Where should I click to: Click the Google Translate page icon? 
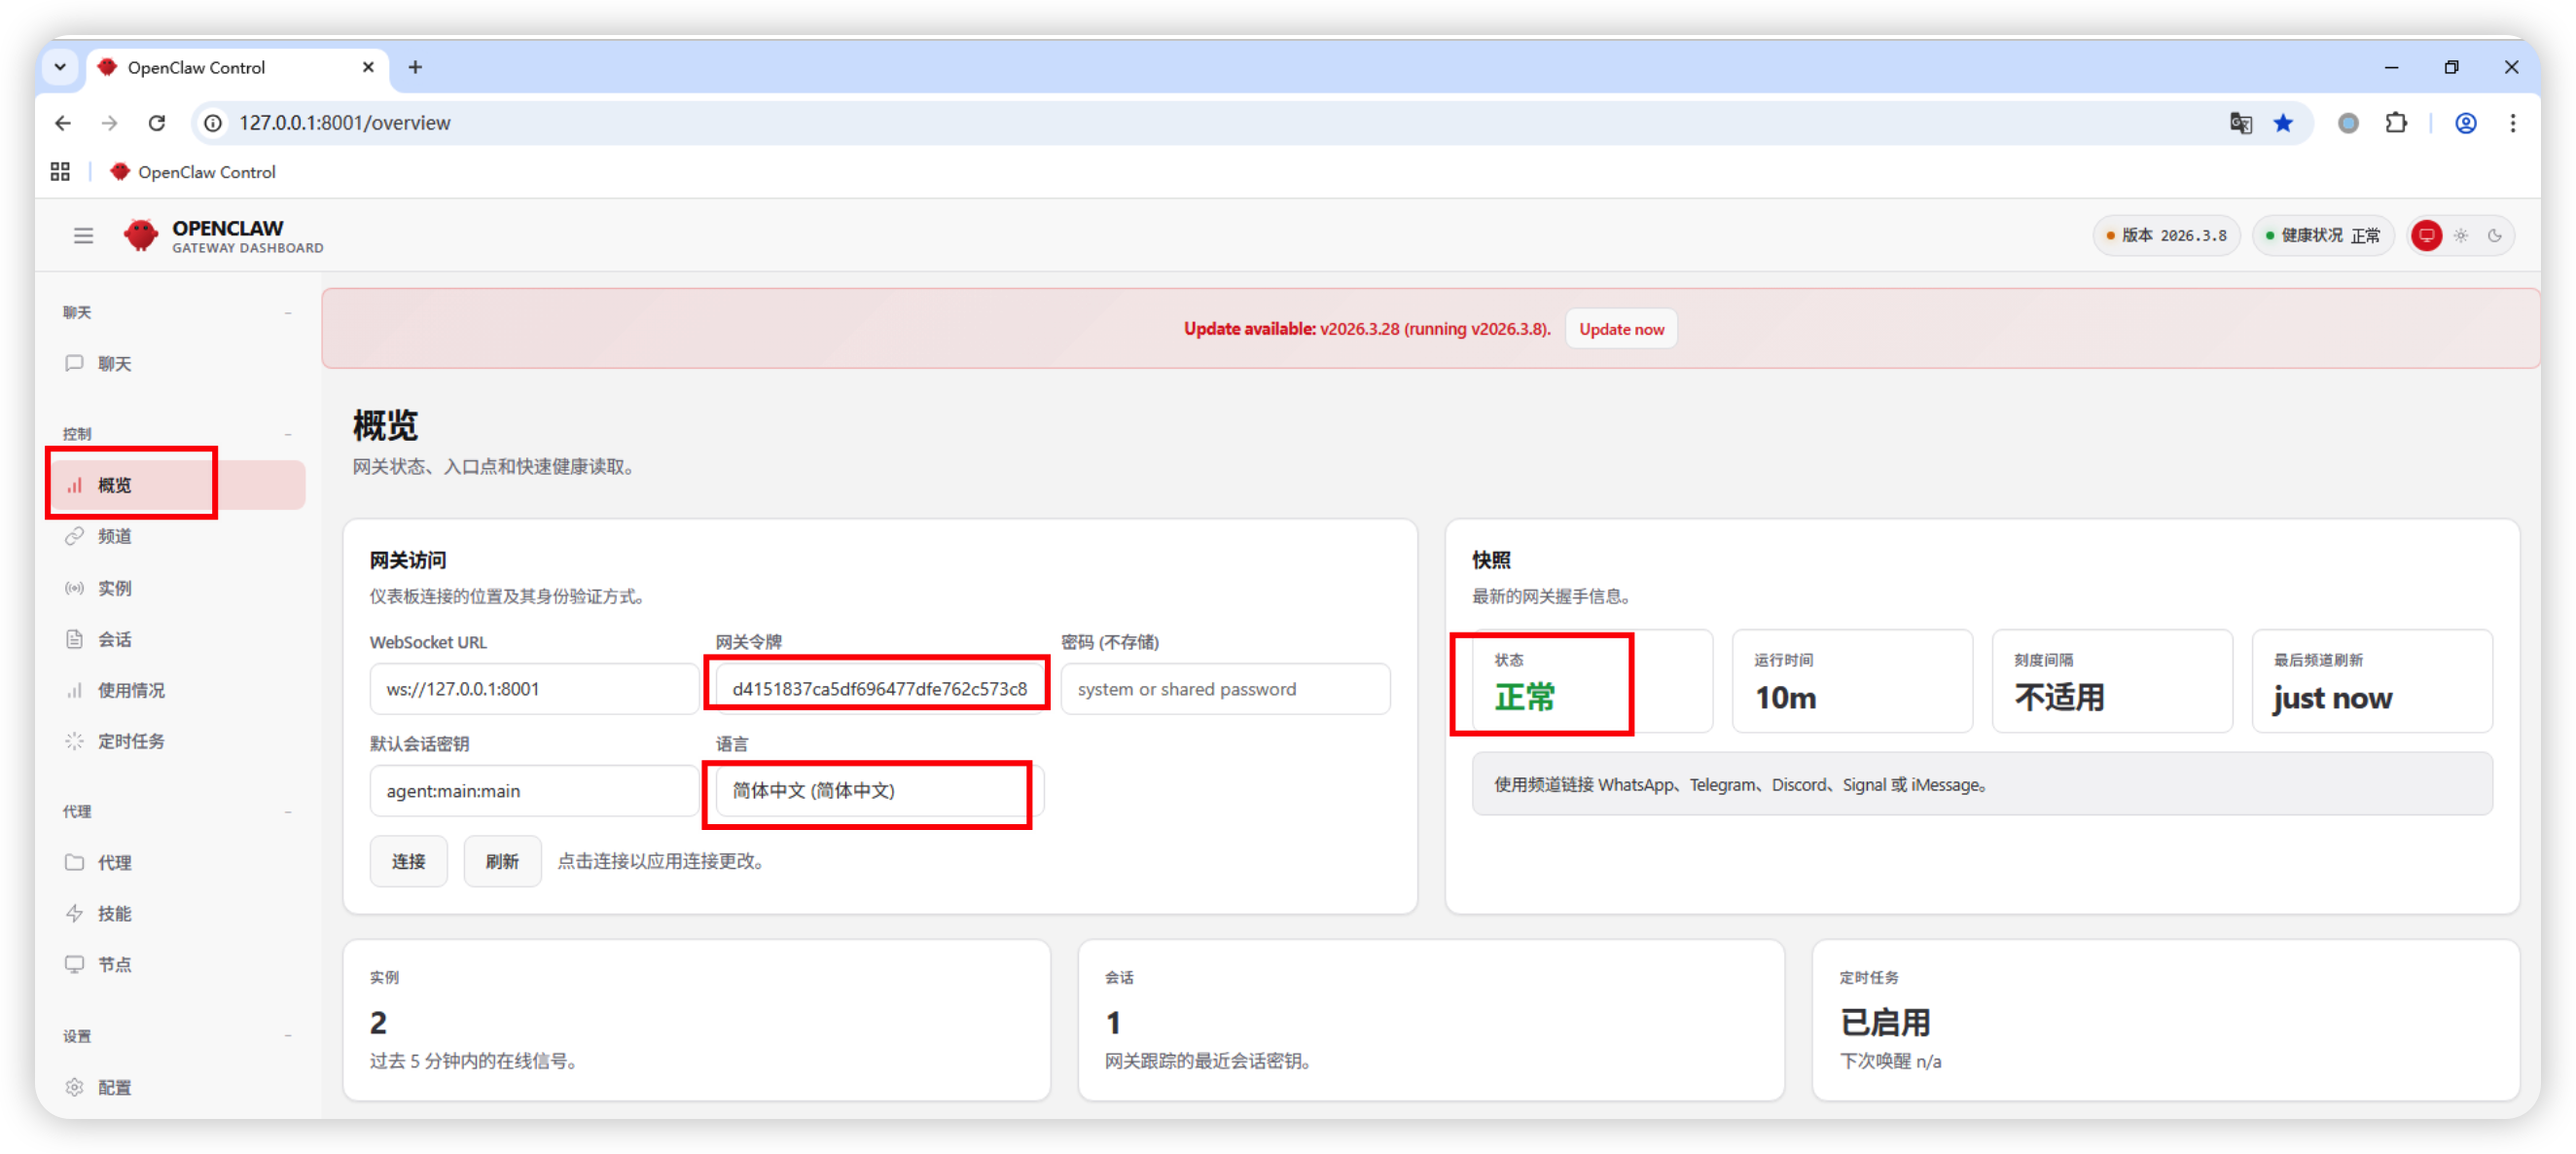(x=2240, y=123)
